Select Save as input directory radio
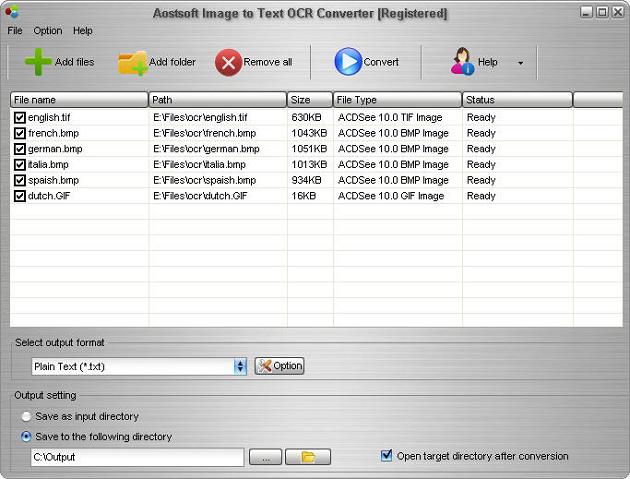 [x=26, y=417]
